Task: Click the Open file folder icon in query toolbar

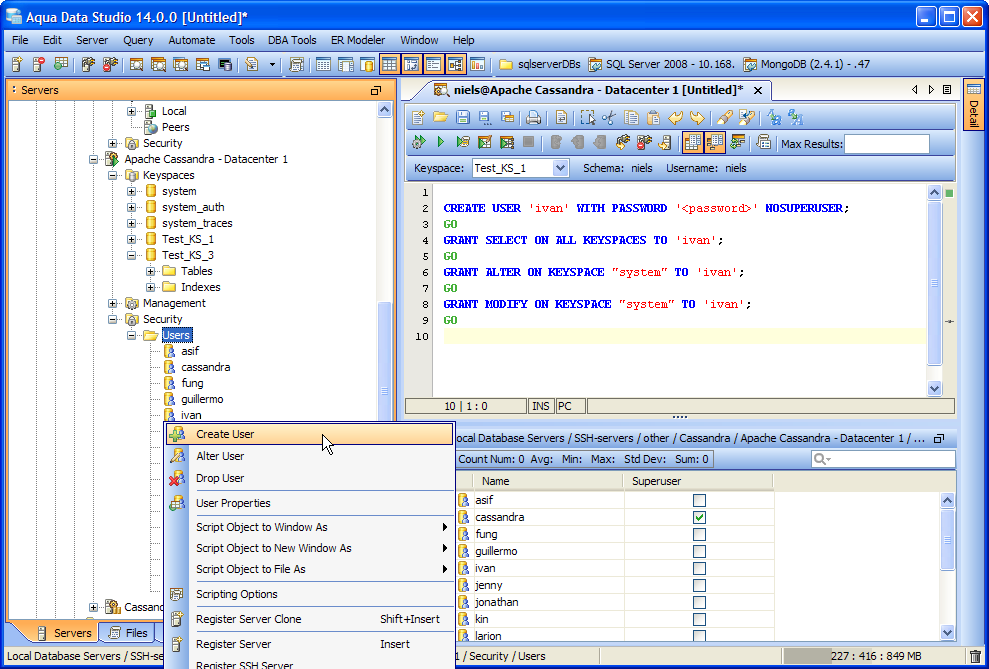Action: (x=440, y=118)
